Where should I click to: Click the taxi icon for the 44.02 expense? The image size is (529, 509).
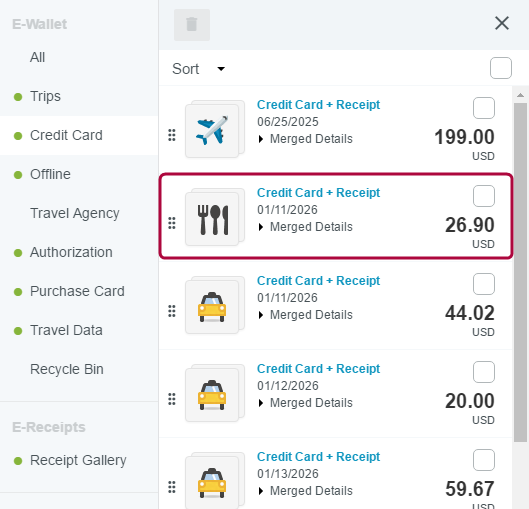[x=212, y=307]
